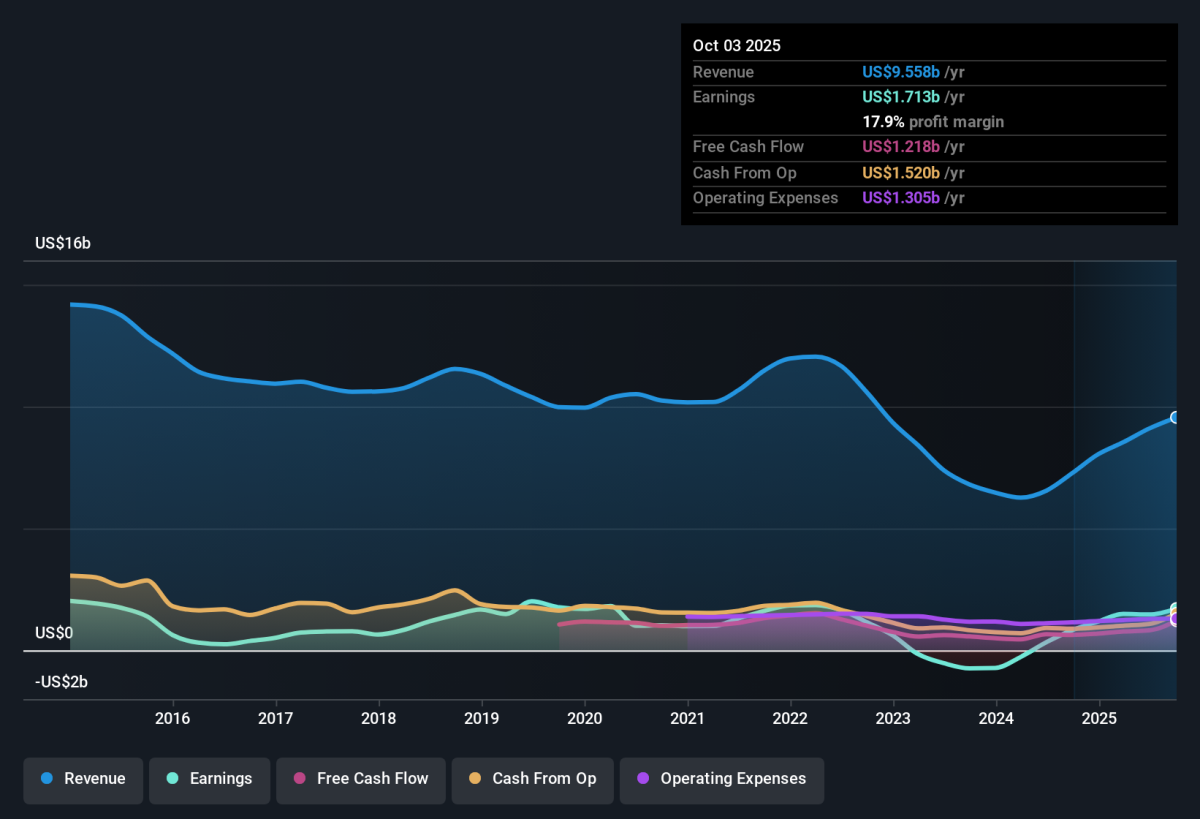
Task: Toggle the Revenue series in the legend
Action: pyautogui.click(x=84, y=779)
